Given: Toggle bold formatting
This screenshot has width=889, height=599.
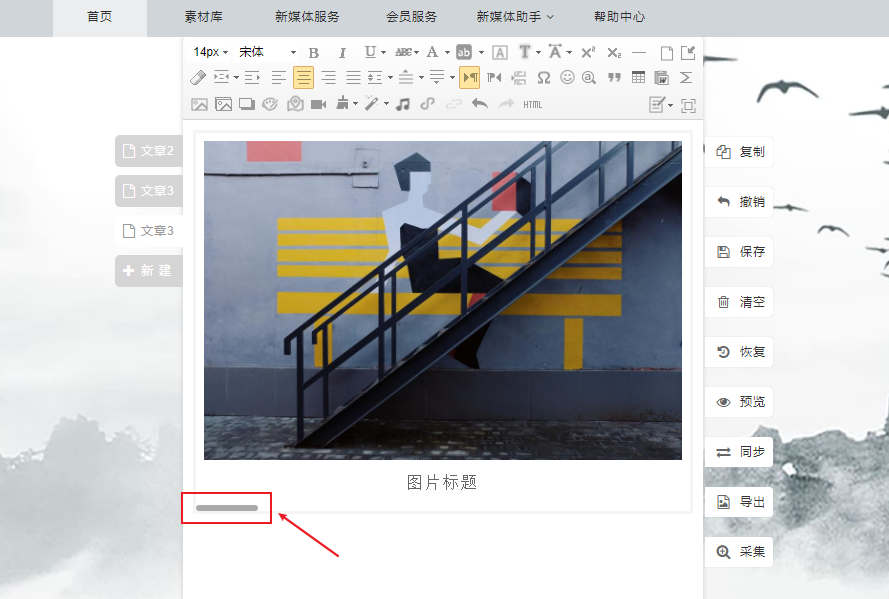Looking at the screenshot, I should (x=314, y=53).
